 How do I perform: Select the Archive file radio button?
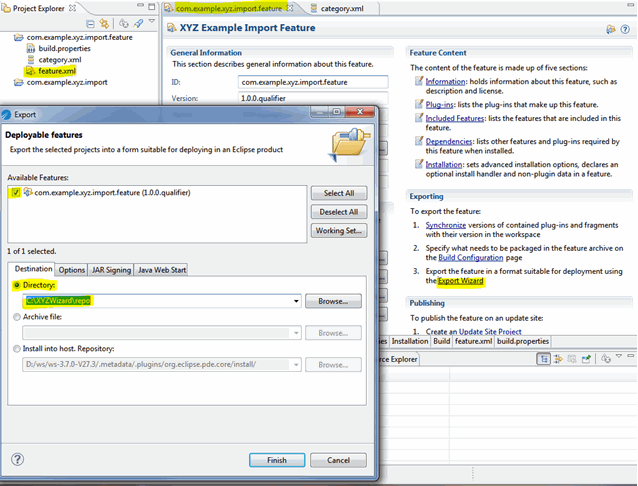(17, 317)
